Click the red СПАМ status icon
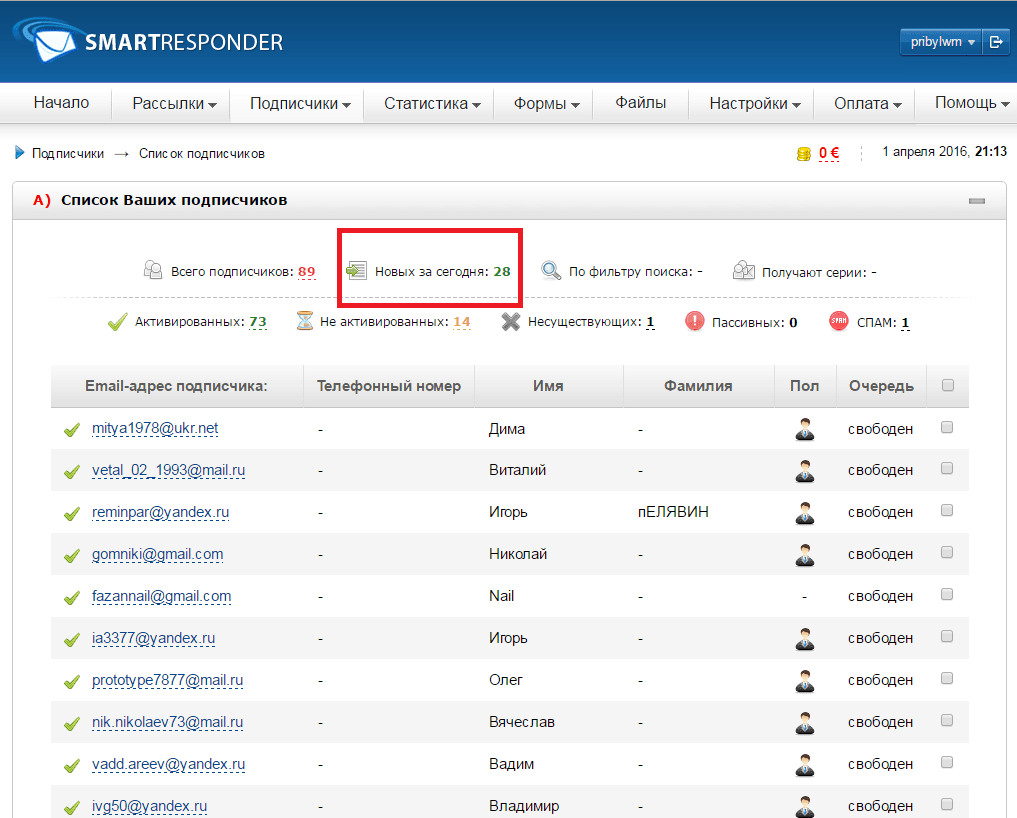The image size is (1017, 818). [838, 321]
